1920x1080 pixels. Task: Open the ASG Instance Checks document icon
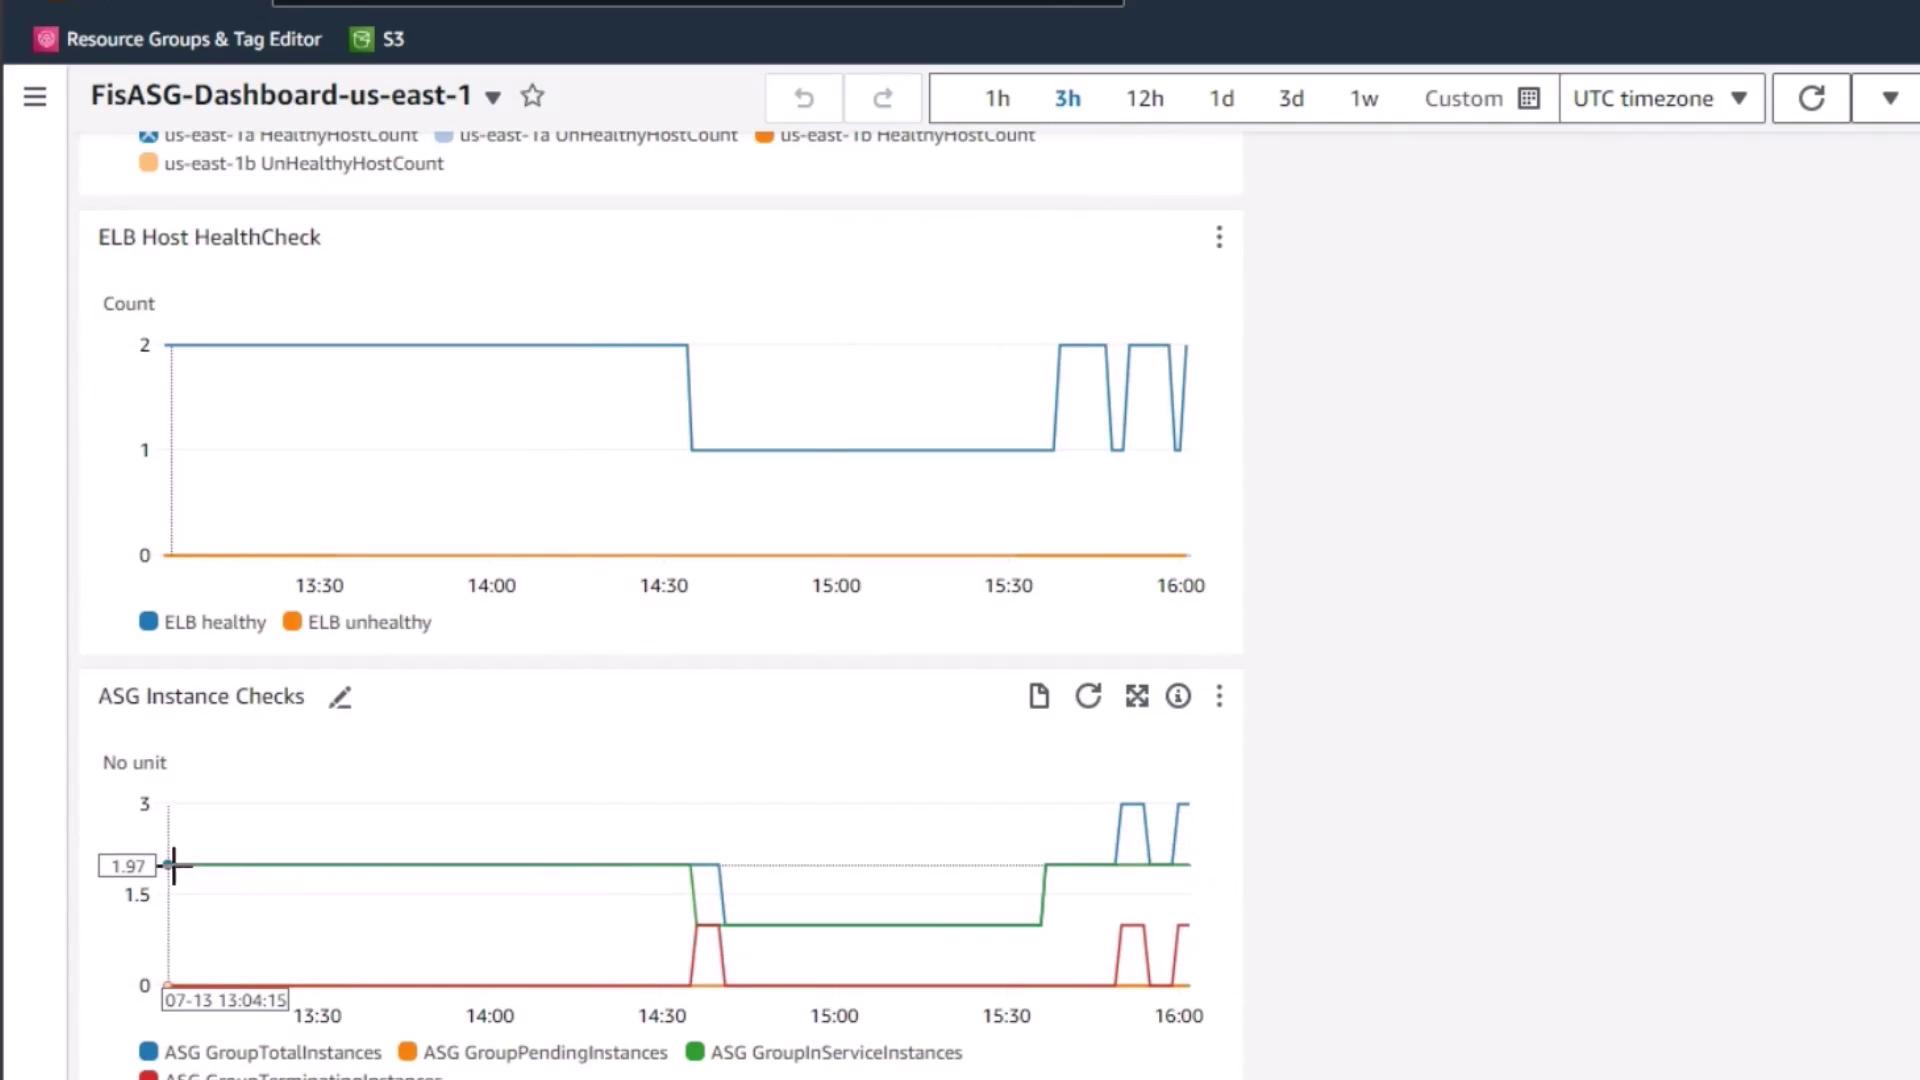(1039, 696)
